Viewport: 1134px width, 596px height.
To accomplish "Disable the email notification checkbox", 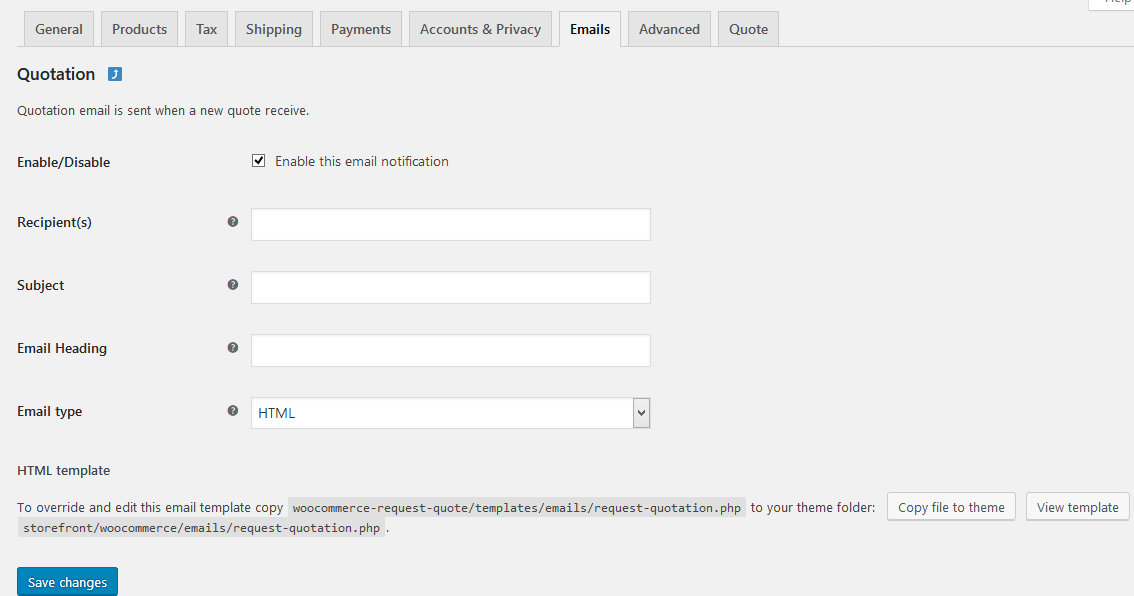I will (258, 160).
